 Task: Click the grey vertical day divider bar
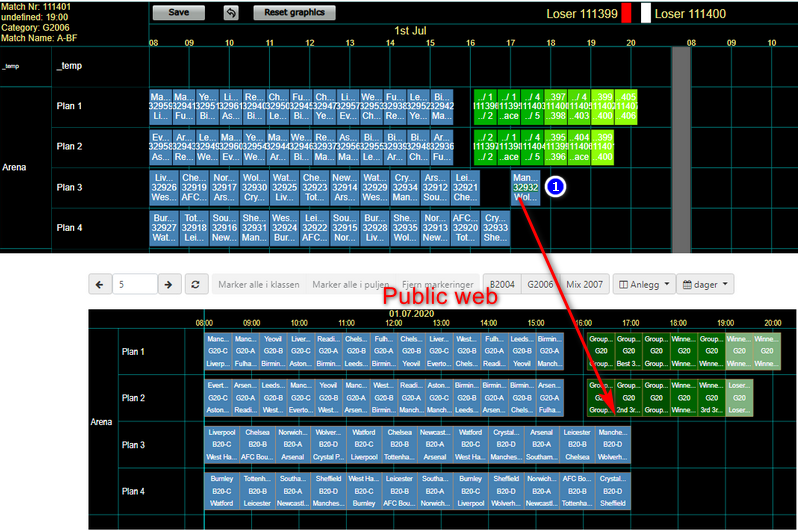point(681,150)
